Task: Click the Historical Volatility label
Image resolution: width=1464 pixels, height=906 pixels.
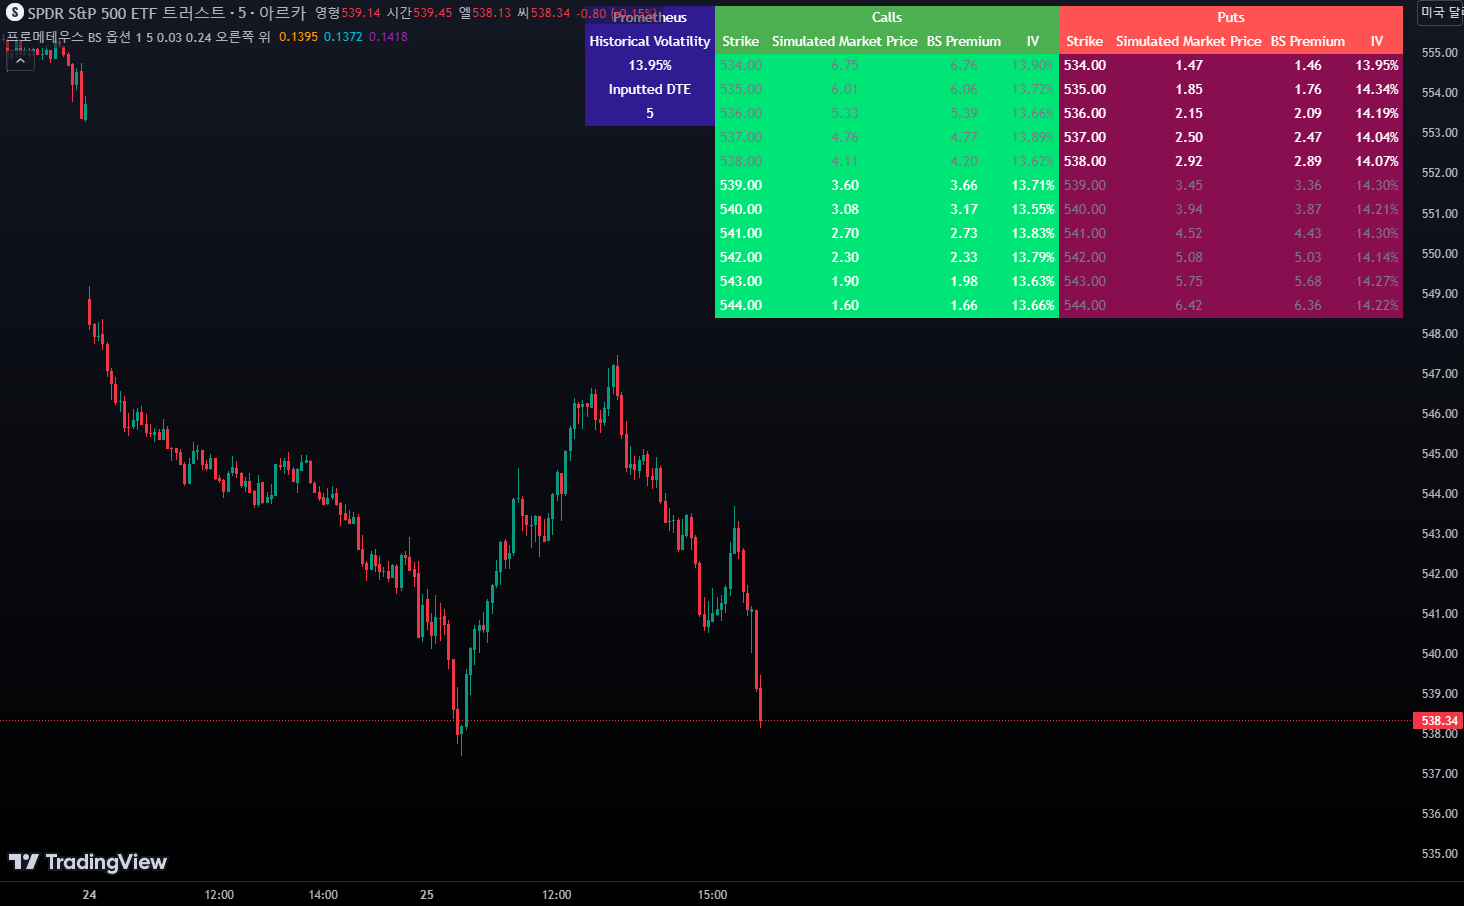Action: point(650,41)
